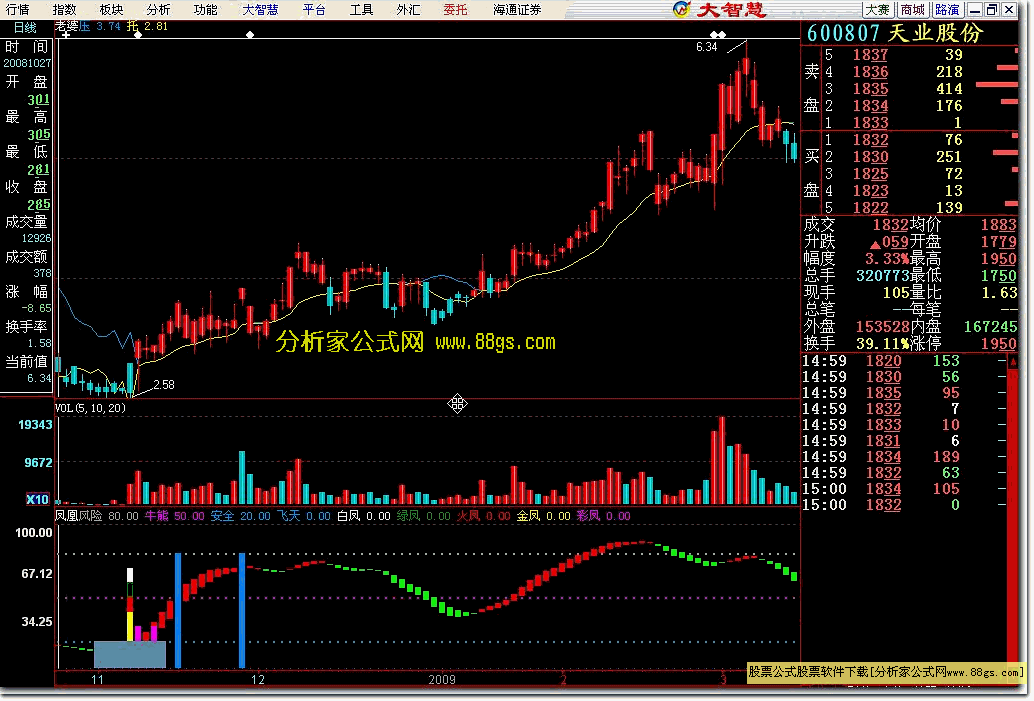Click buy level 2 price 1830
The height and width of the screenshot is (701, 1034).
click(870, 157)
